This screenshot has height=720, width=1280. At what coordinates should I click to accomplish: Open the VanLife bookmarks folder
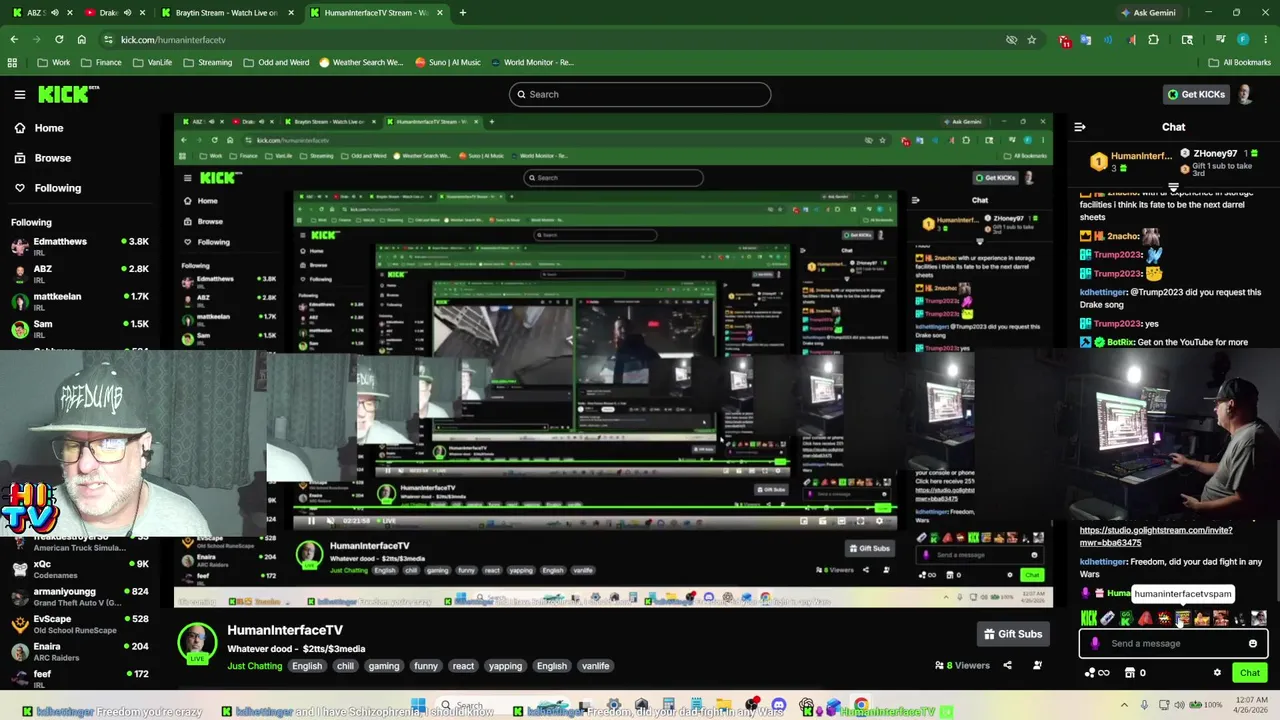[x=152, y=62]
